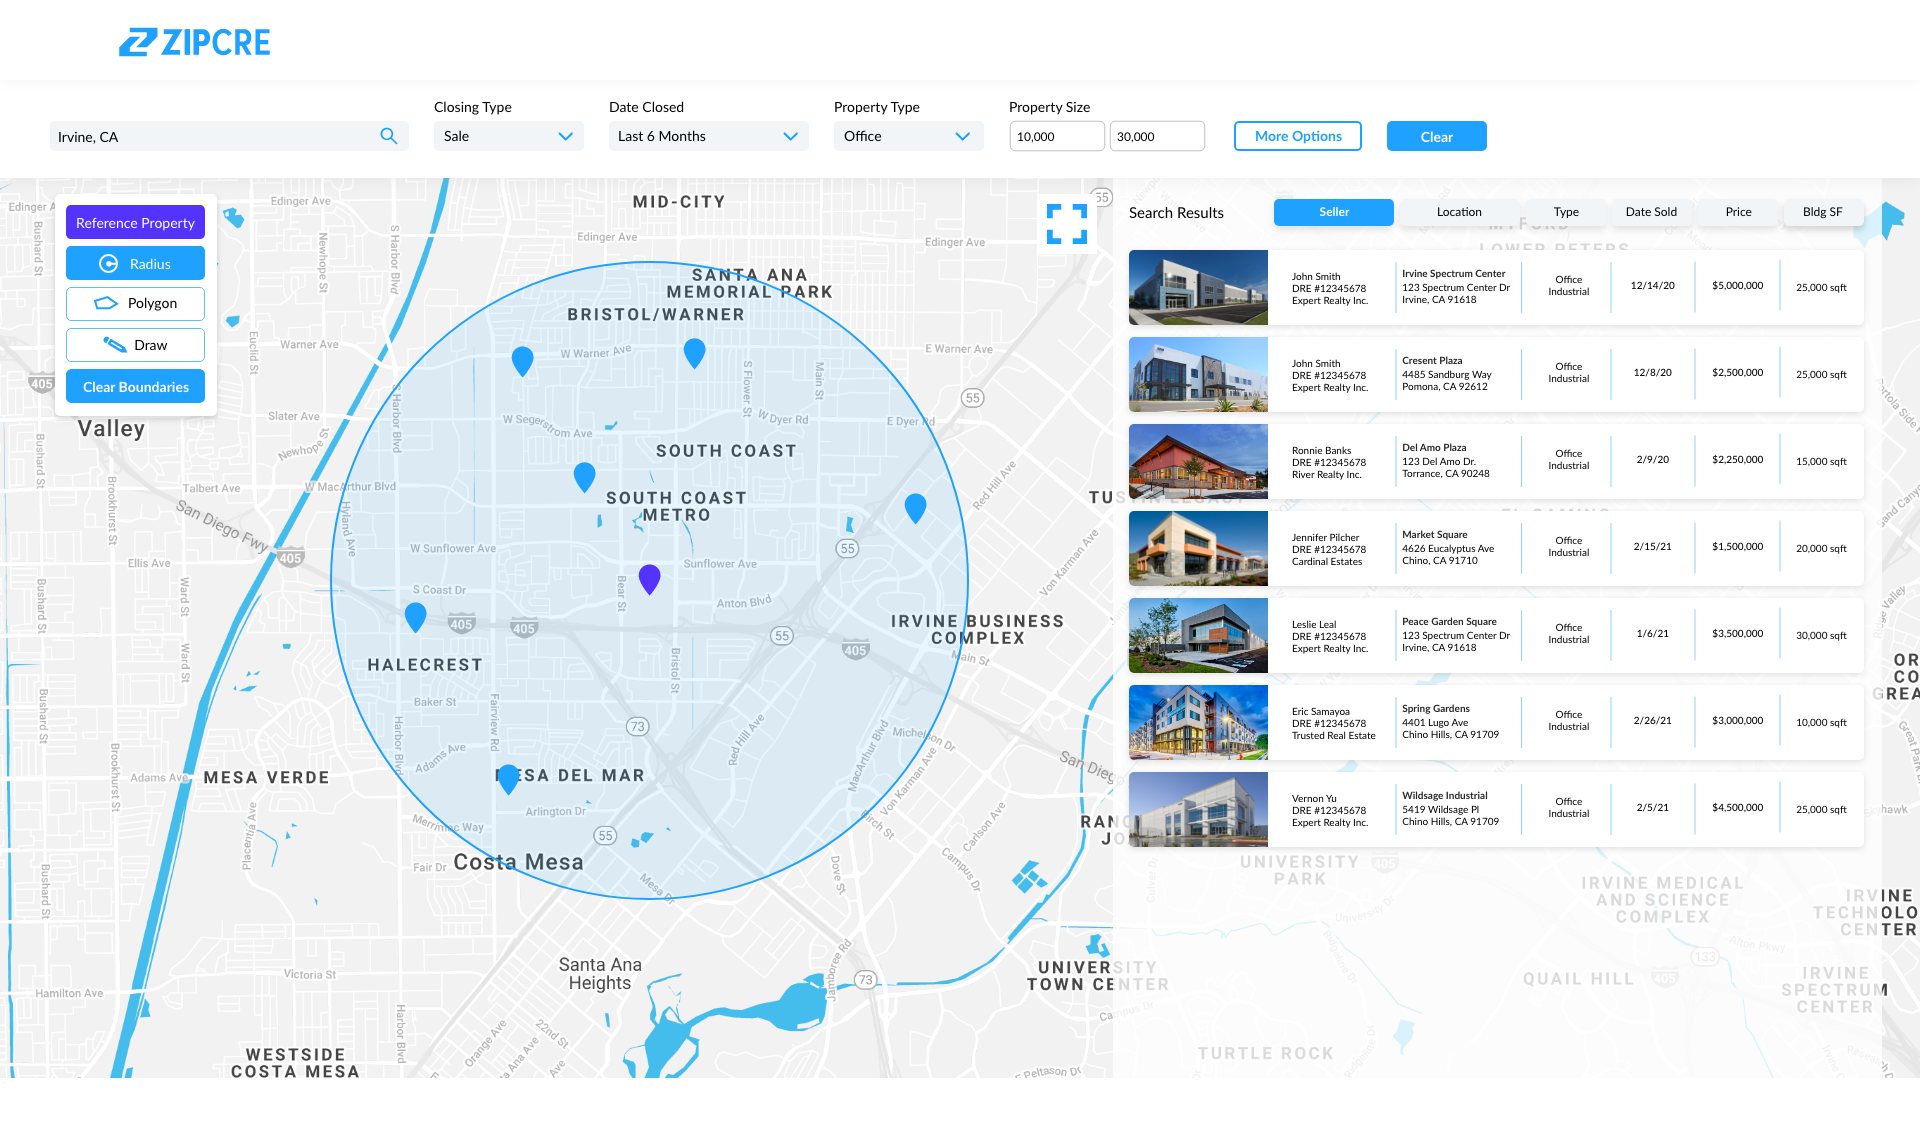Viewport: 1920px width, 1140px height.
Task: Open Peace Garden Square listing thumbnail
Action: [x=1198, y=635]
